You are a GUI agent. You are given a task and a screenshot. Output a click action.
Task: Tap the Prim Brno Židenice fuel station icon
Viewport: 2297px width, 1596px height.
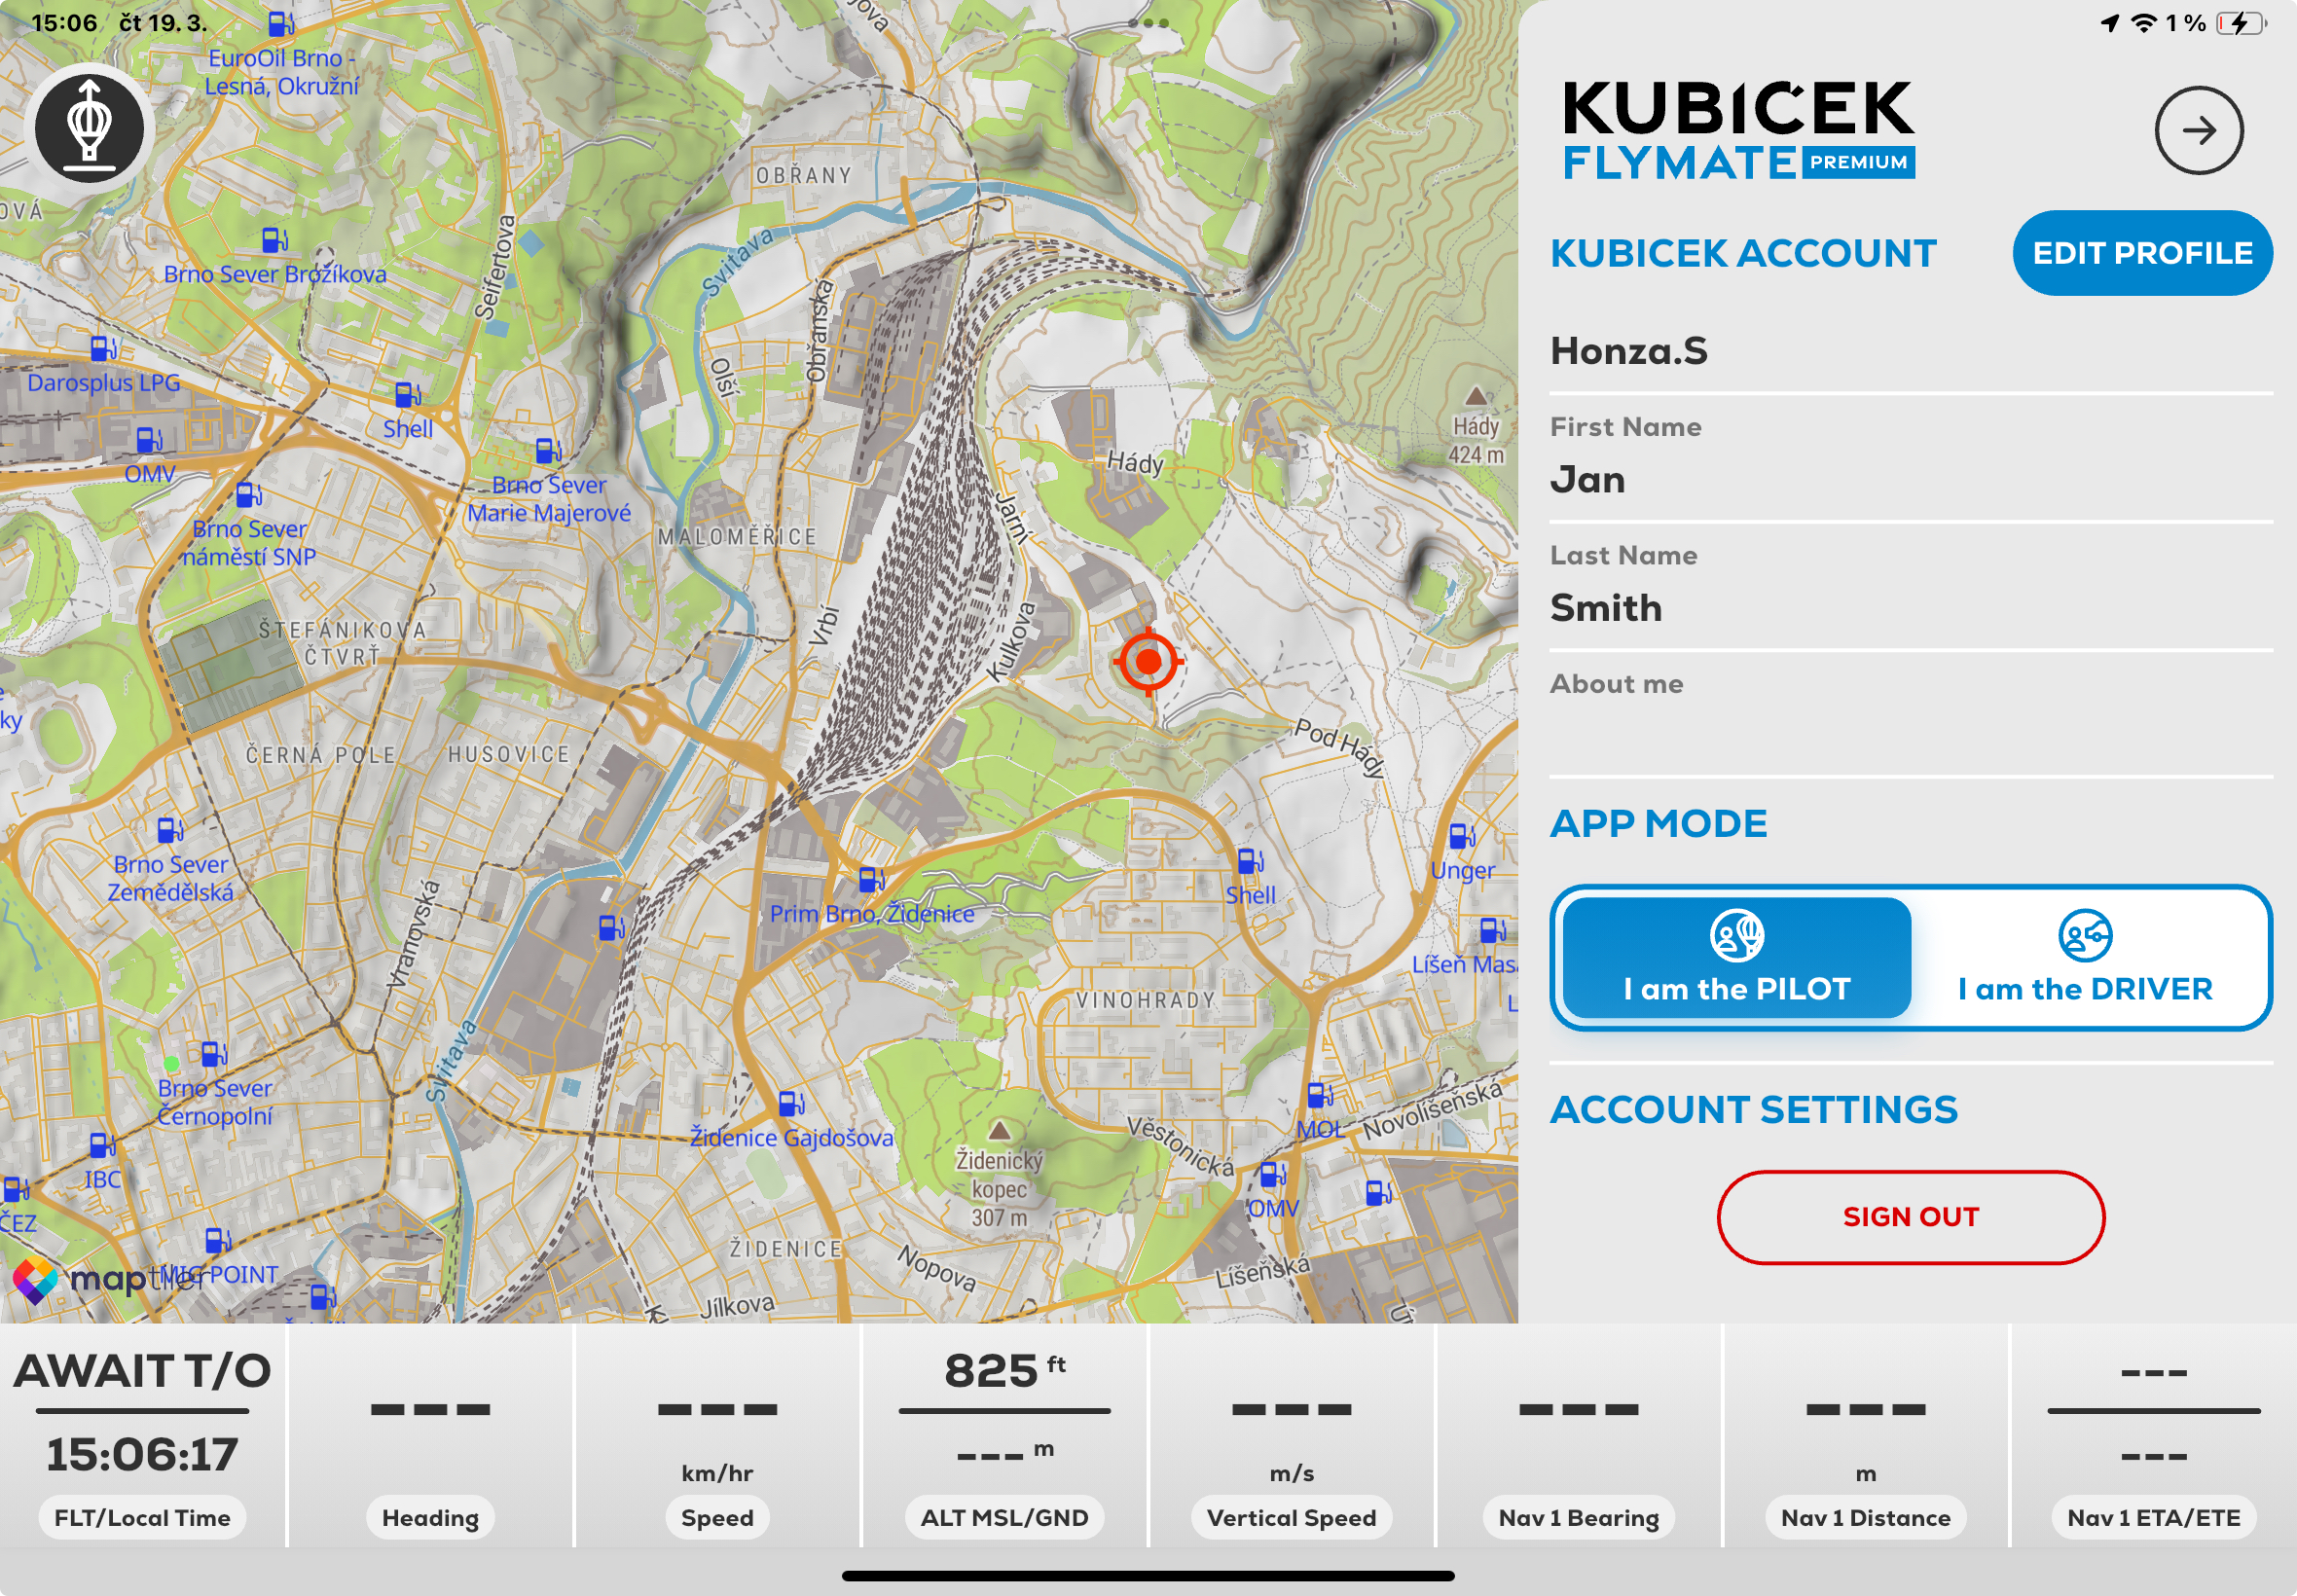[x=870, y=879]
